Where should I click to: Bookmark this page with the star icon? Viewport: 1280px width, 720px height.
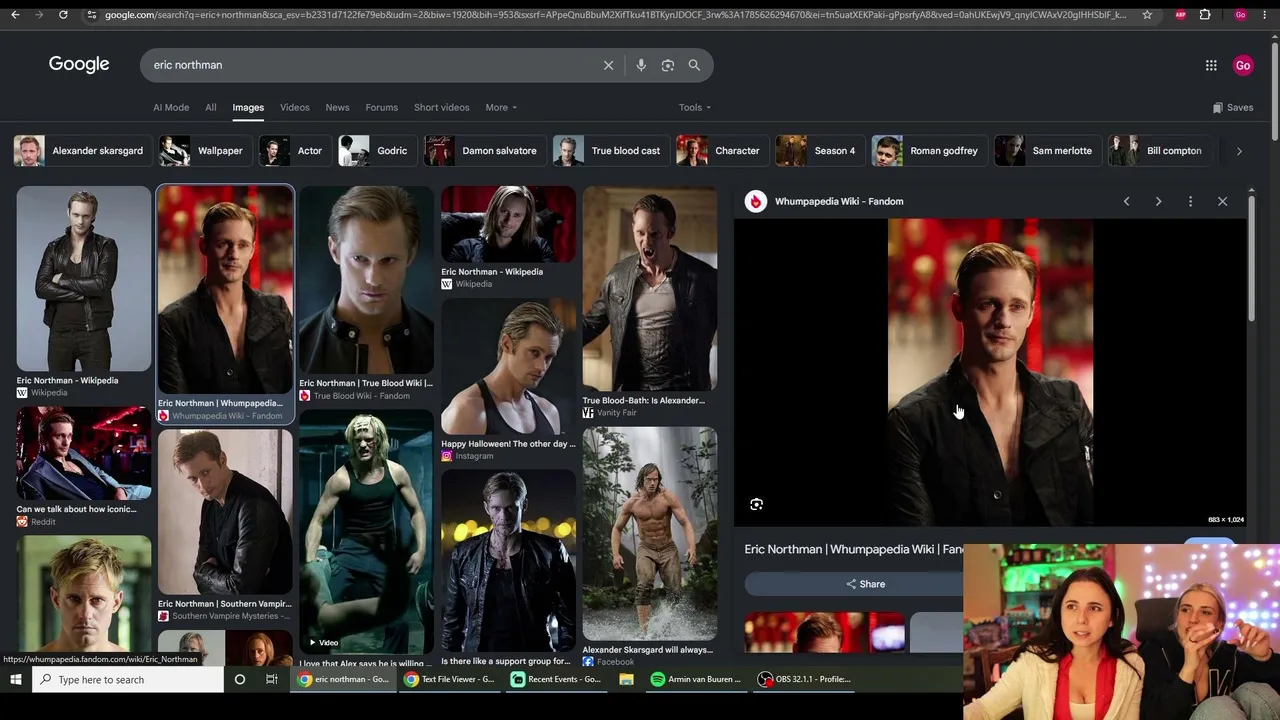pyautogui.click(x=1147, y=15)
